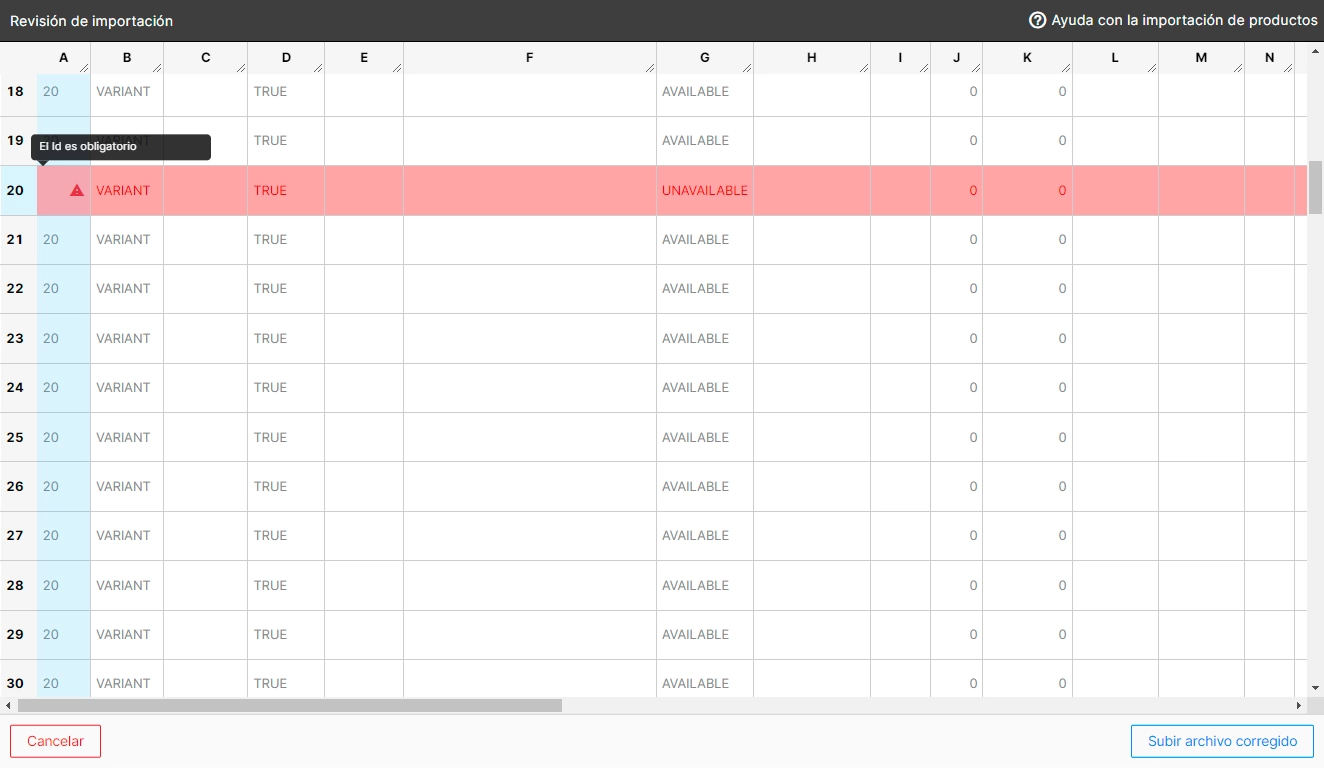This screenshot has width=1324, height=768.
Task: Click the red TRUE cell in row 20
Action: coord(286,190)
